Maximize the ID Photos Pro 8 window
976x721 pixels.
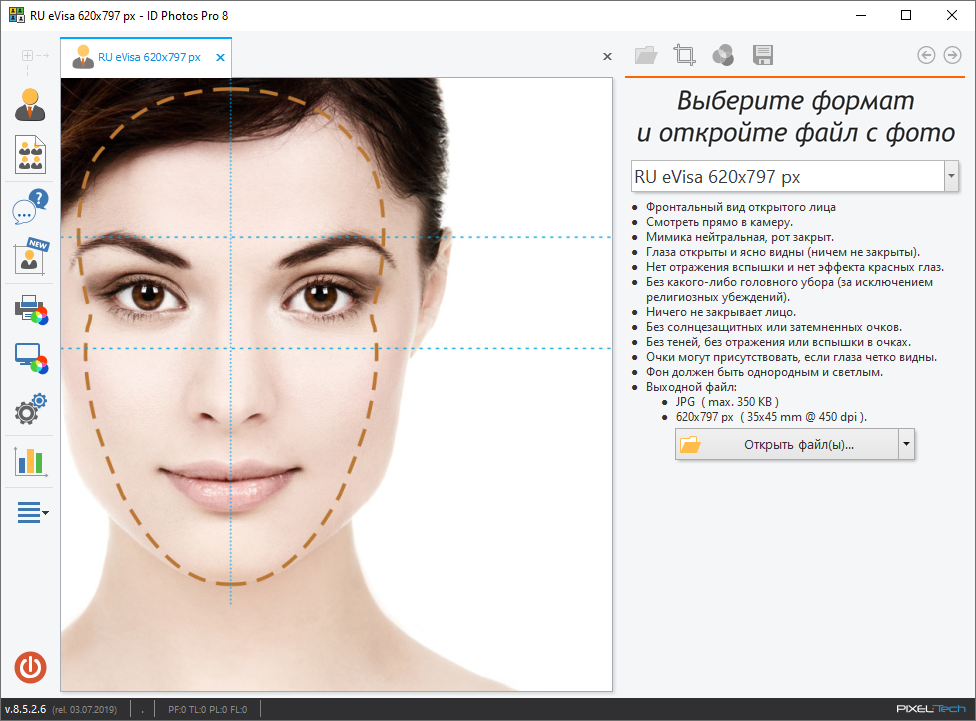[x=906, y=15]
